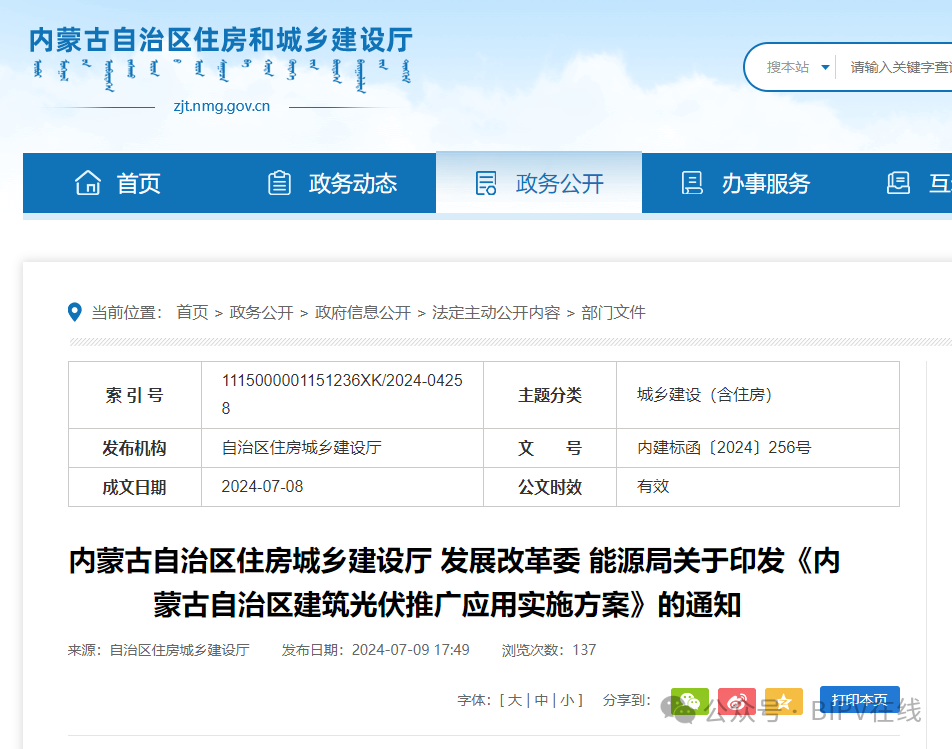Select the 政务公开 navigation tab
Viewport: 952px width, 749px height.
pyautogui.click(x=539, y=183)
